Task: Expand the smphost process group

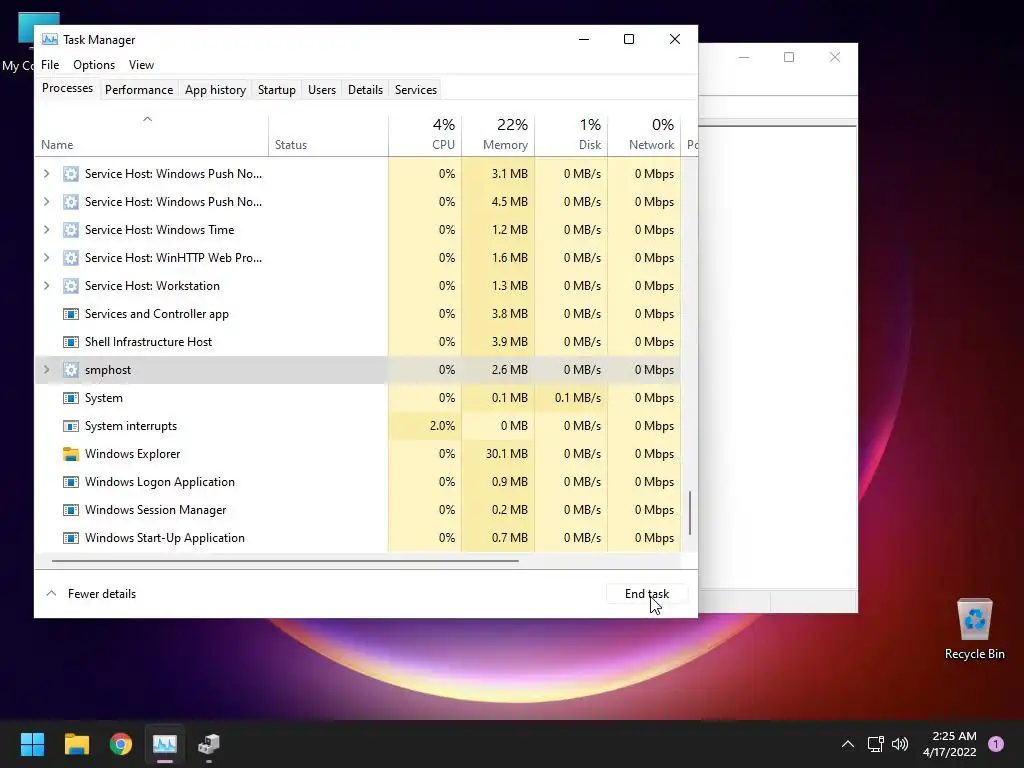Action: [x=46, y=370]
